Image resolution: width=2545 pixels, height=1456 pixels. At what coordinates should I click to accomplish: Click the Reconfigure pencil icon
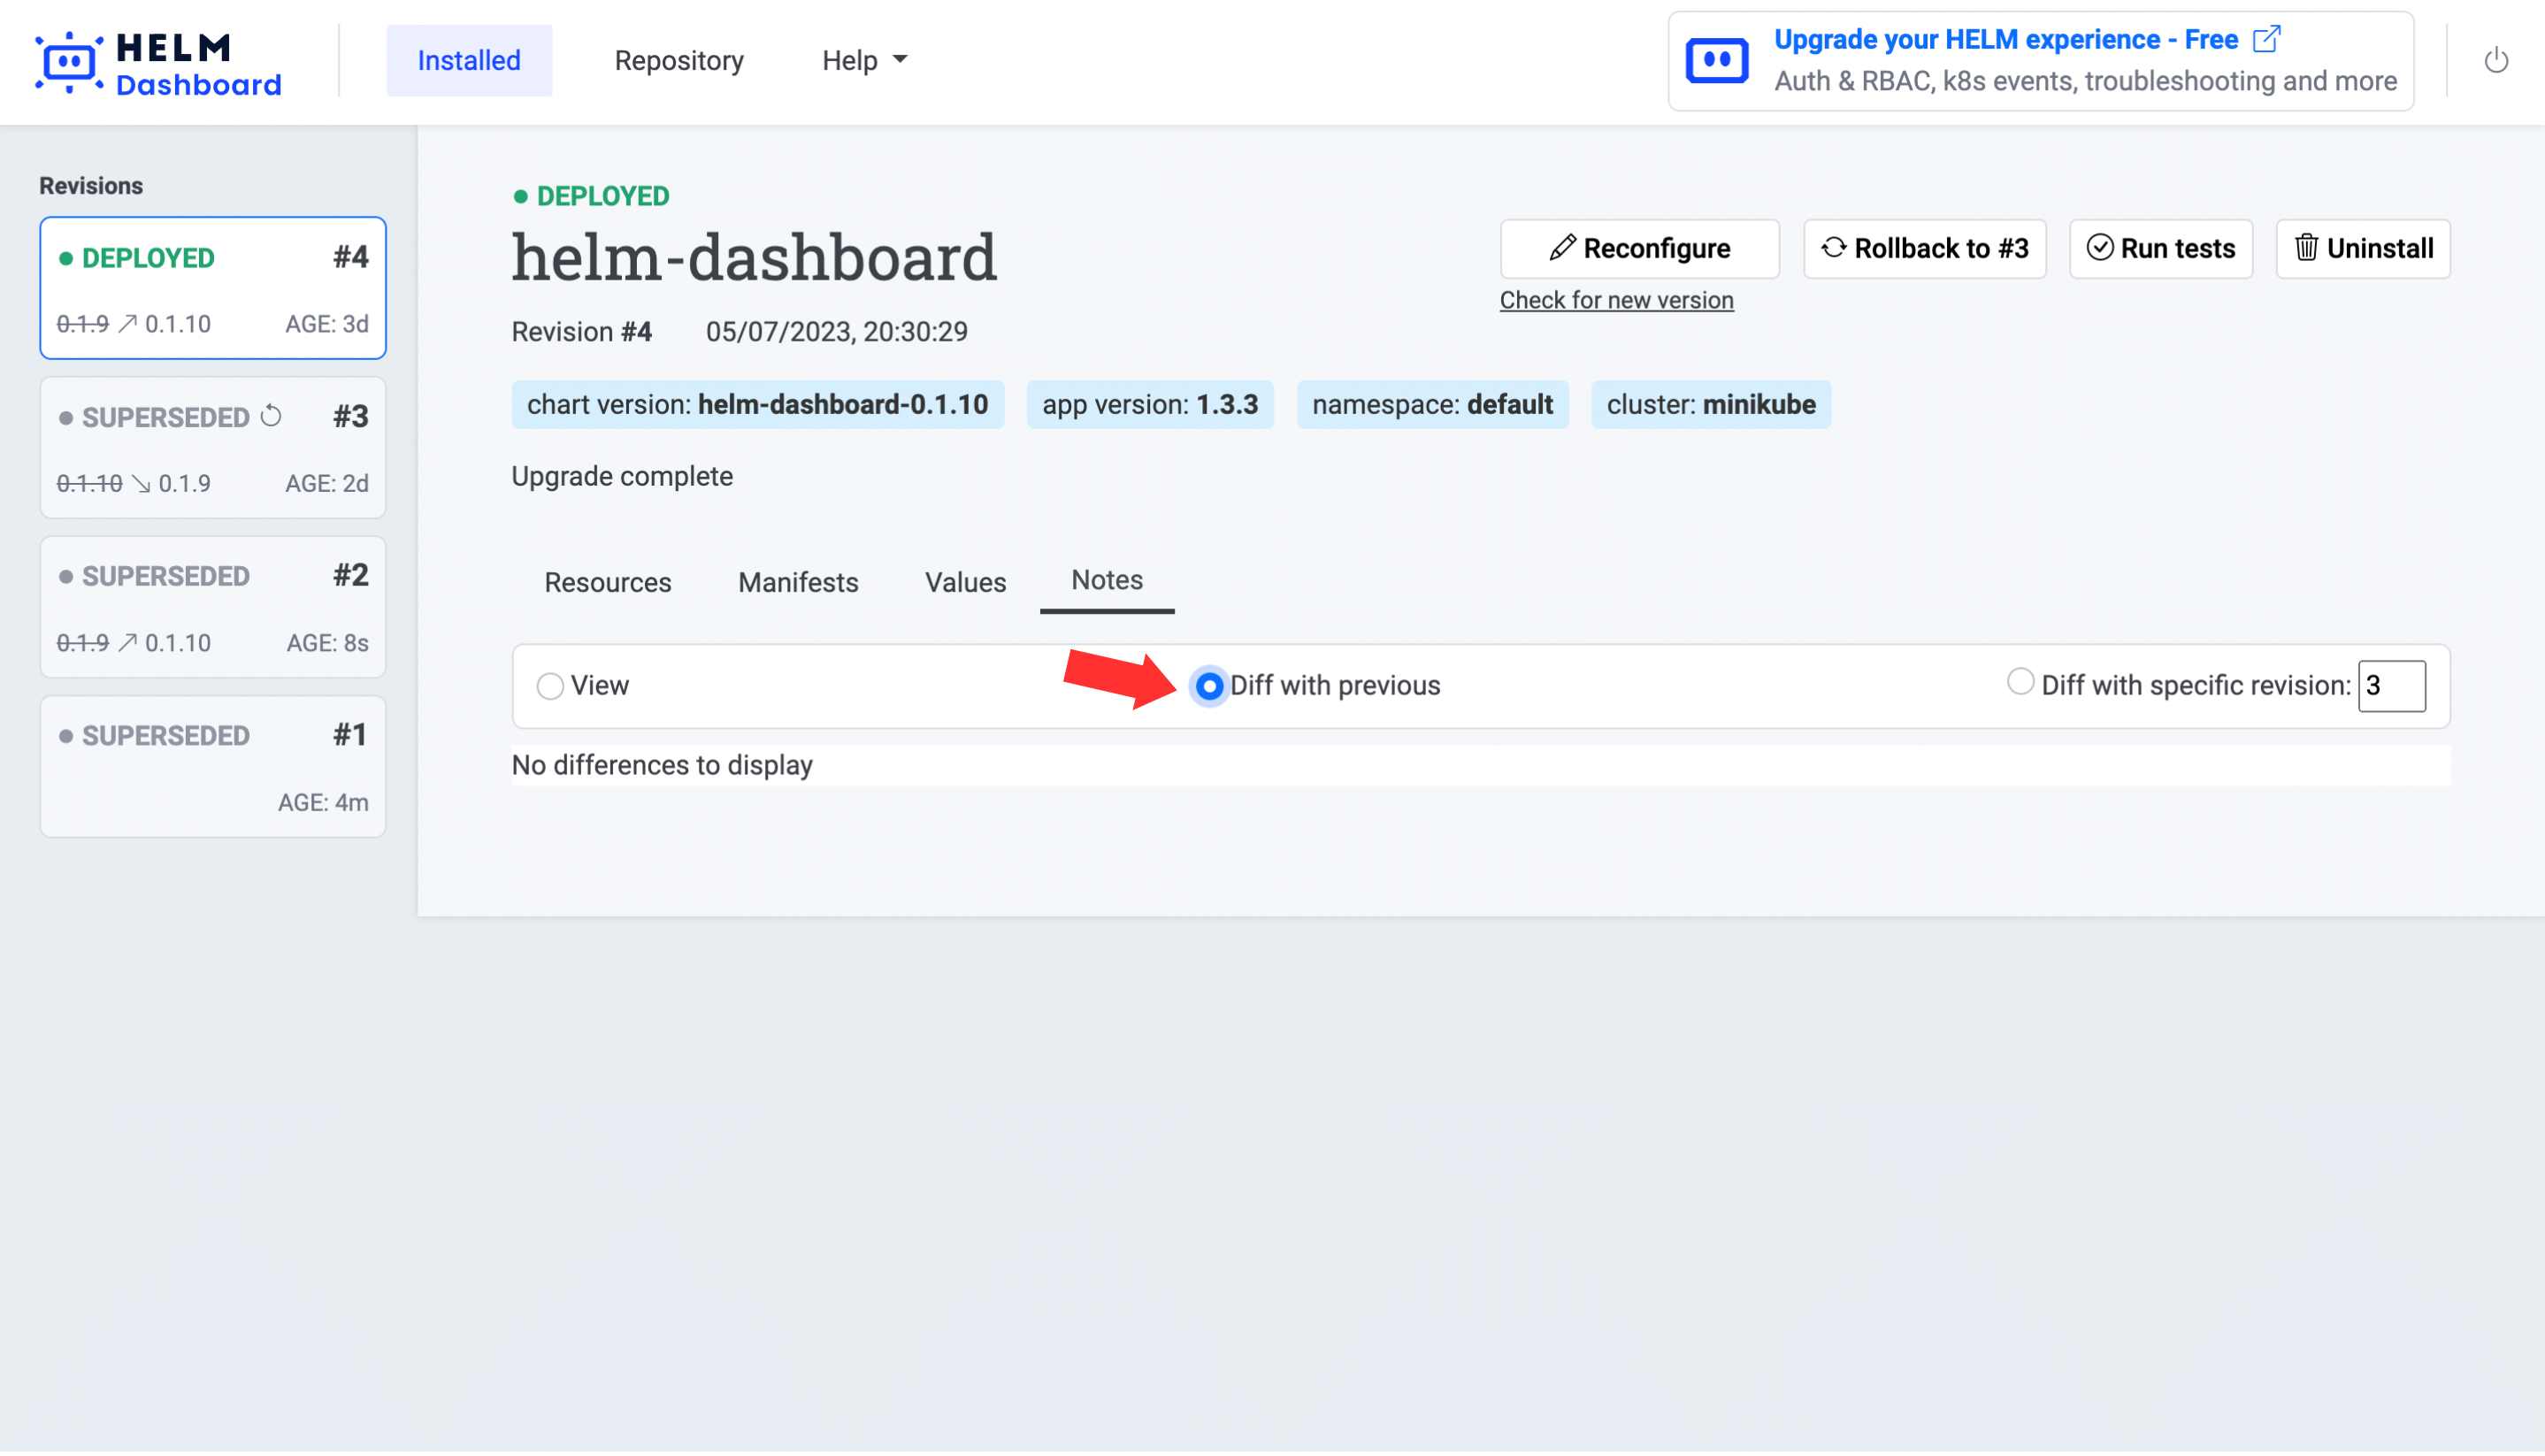tap(1562, 248)
